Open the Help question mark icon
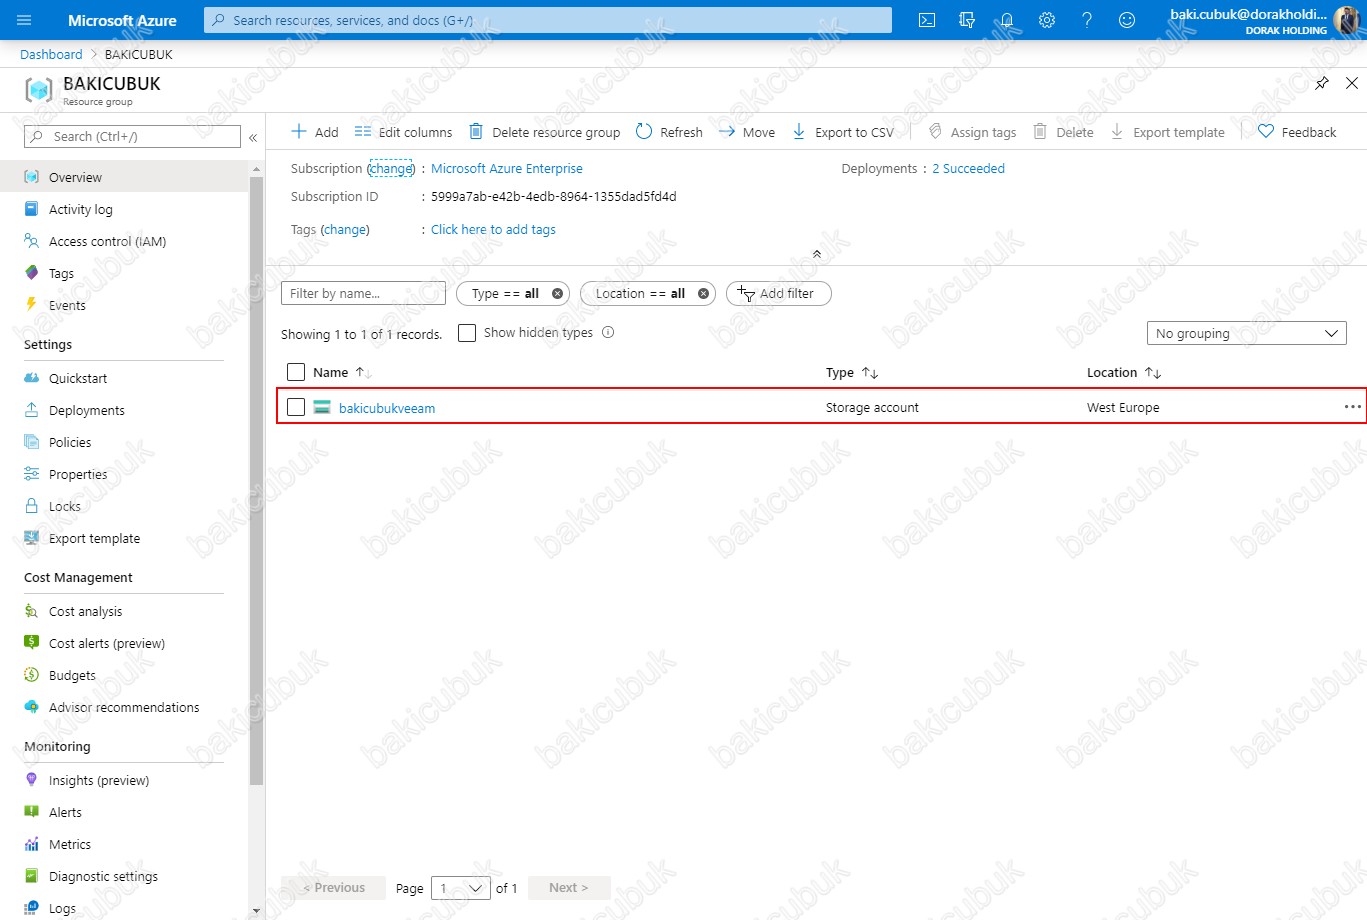This screenshot has width=1367, height=920. coord(1087,20)
